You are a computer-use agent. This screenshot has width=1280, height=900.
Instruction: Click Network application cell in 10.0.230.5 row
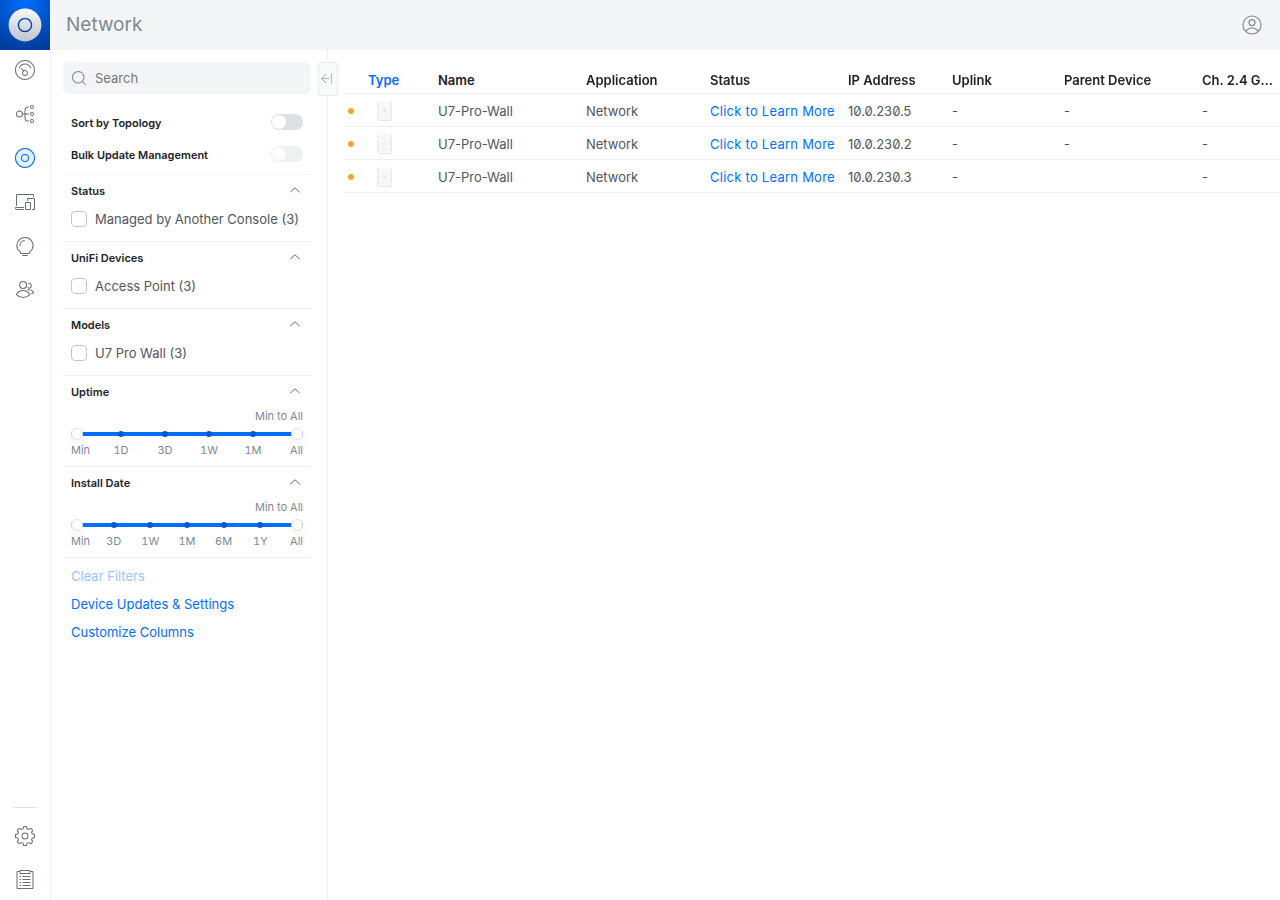pyautogui.click(x=612, y=111)
